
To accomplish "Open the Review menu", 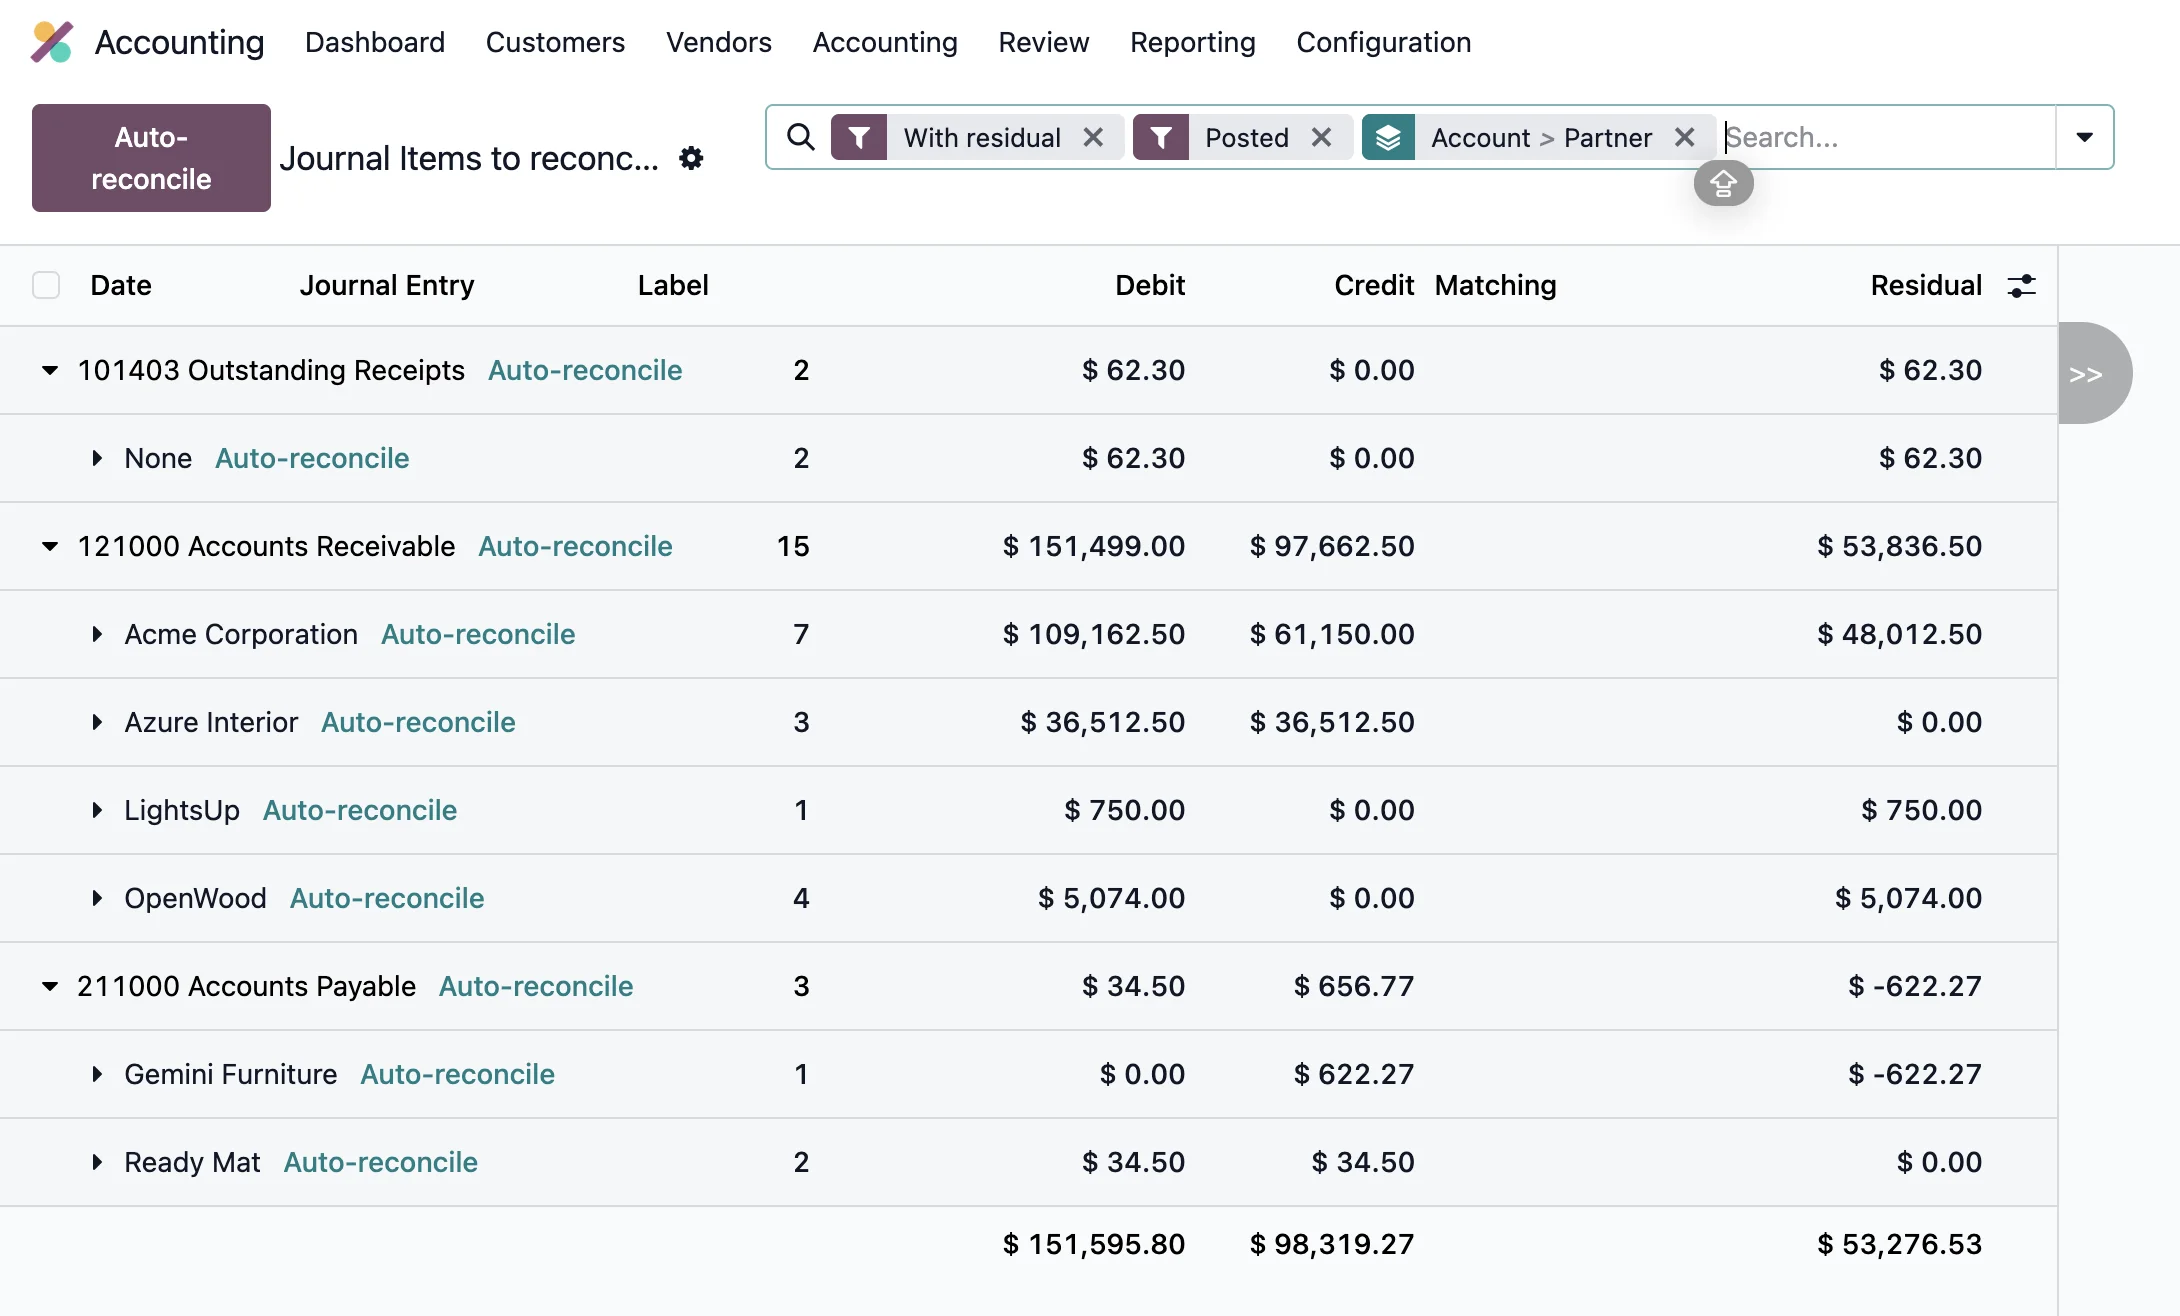I will tap(1043, 42).
